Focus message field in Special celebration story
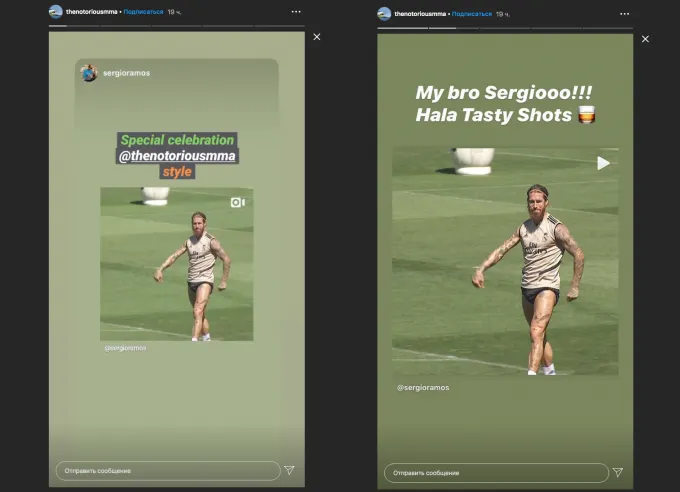 coord(167,470)
